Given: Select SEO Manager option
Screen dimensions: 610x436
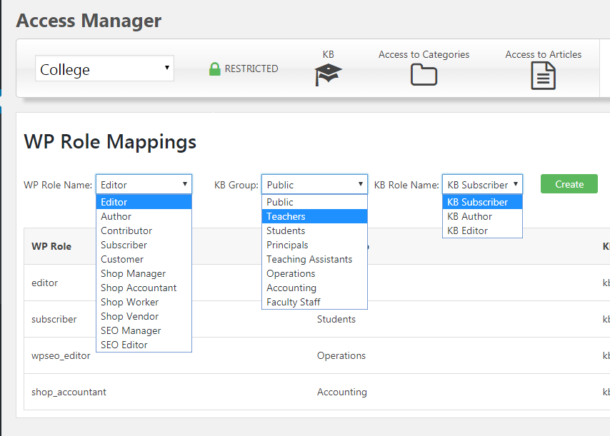Looking at the screenshot, I should 144,331.
